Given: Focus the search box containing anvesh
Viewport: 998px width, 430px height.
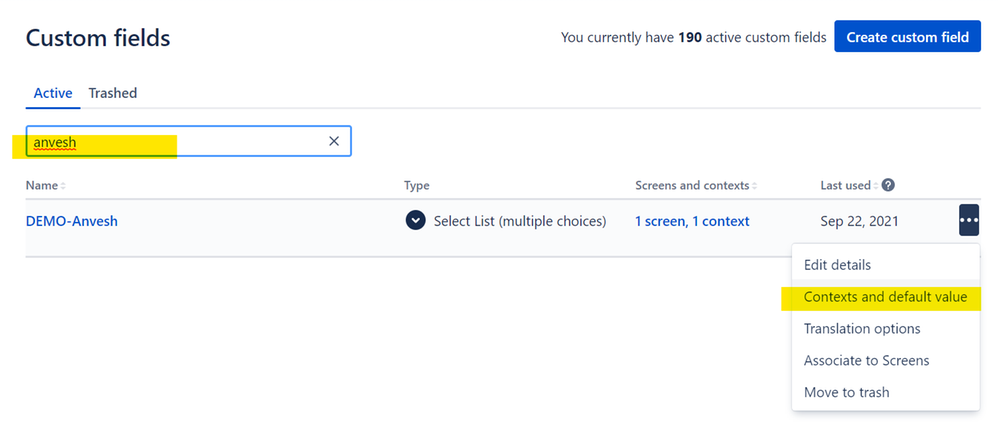Looking at the screenshot, I should coord(188,141).
